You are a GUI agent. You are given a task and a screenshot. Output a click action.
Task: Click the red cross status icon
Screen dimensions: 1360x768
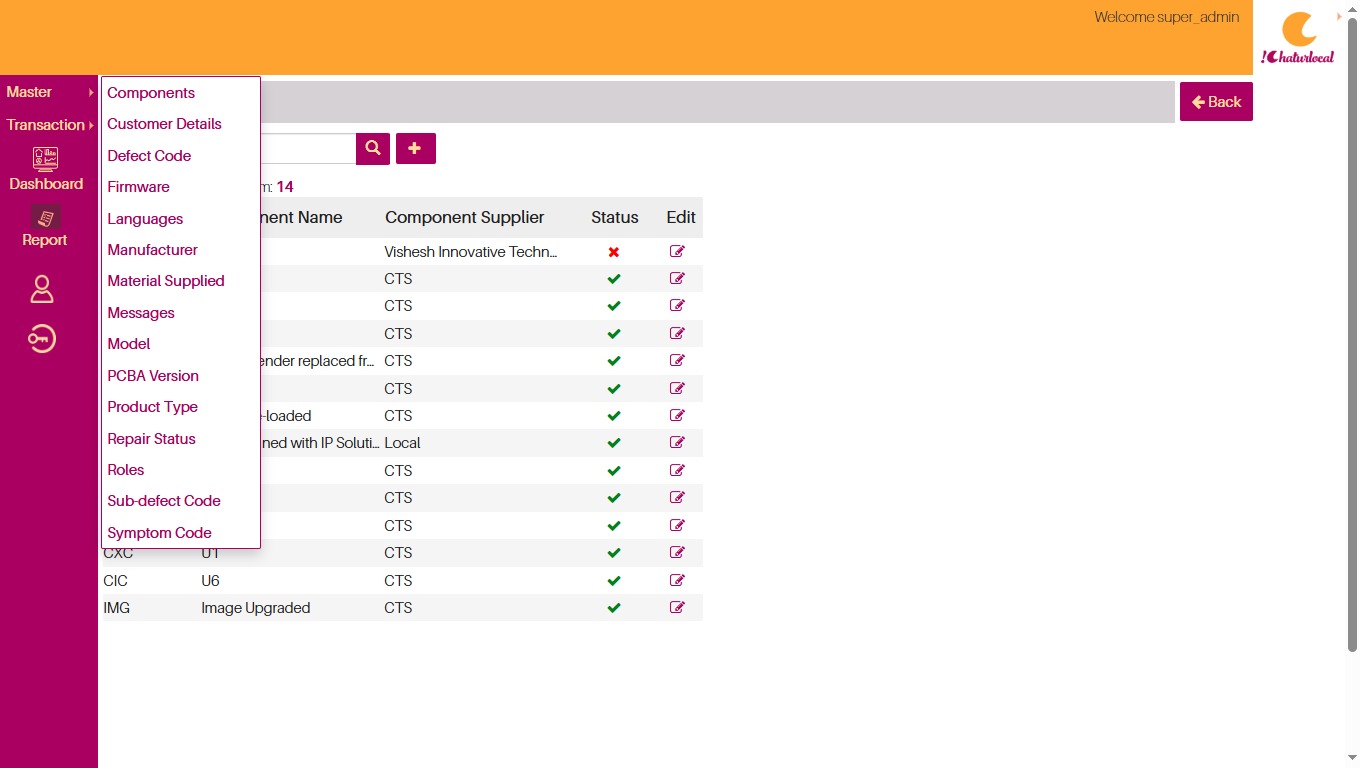pos(614,252)
